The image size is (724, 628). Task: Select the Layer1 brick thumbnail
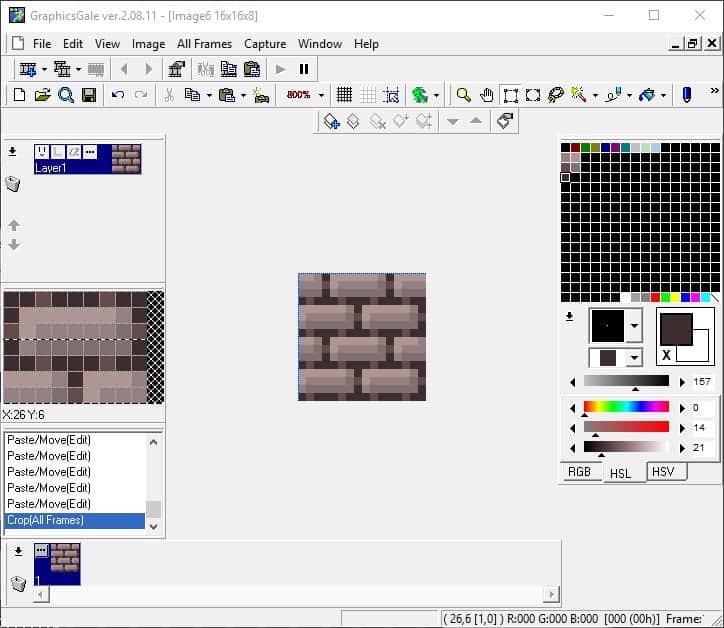coord(126,158)
